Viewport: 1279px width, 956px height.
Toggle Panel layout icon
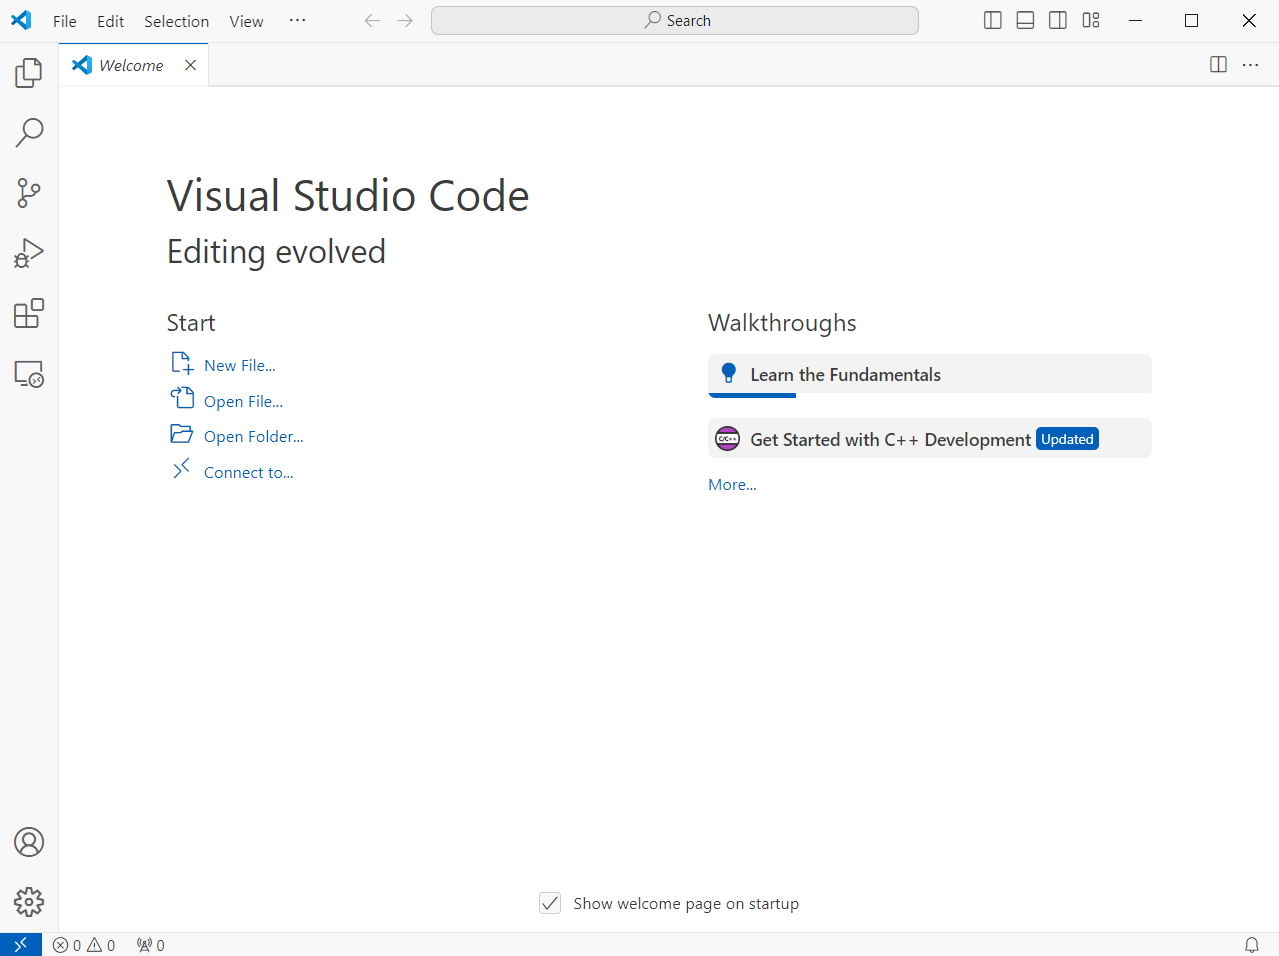point(1025,20)
